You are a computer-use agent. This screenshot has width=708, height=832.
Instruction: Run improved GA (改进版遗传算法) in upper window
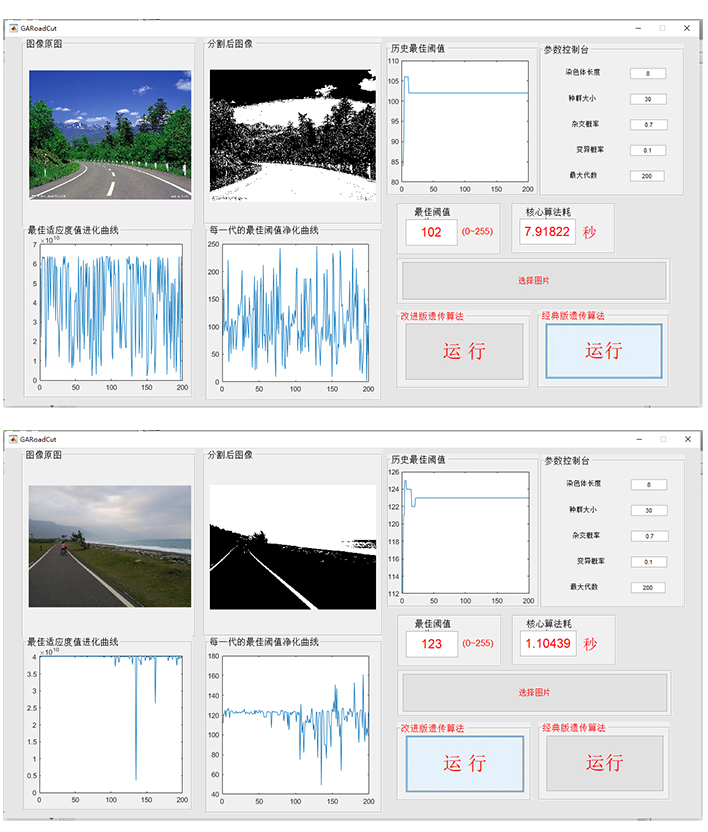(x=464, y=351)
